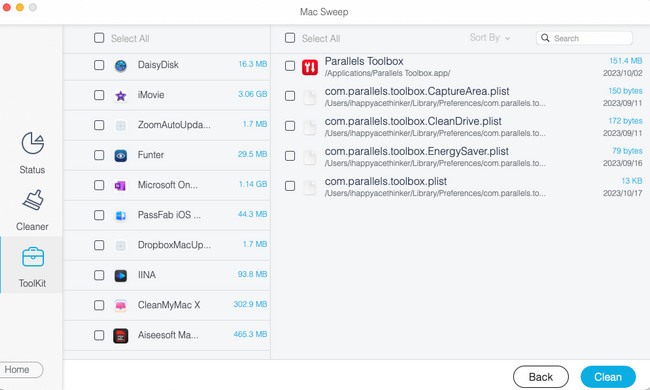Switch to the Status tab label
The image size is (650, 390).
click(32, 170)
